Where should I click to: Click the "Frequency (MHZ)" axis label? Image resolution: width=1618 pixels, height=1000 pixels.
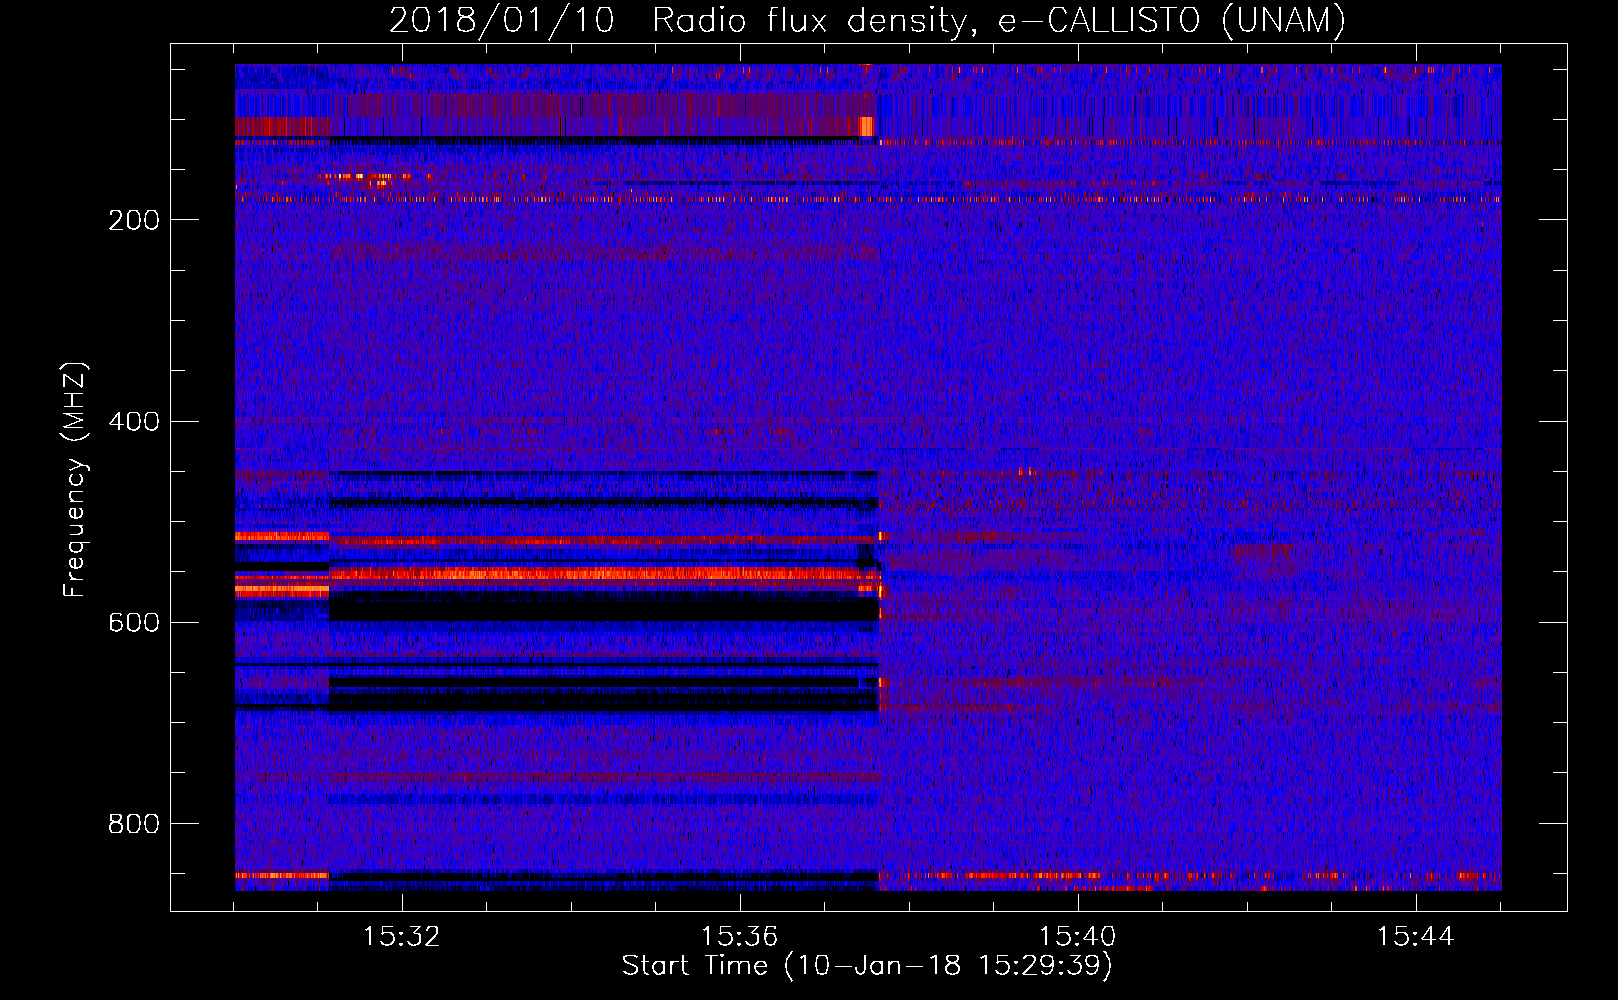pos(75,479)
